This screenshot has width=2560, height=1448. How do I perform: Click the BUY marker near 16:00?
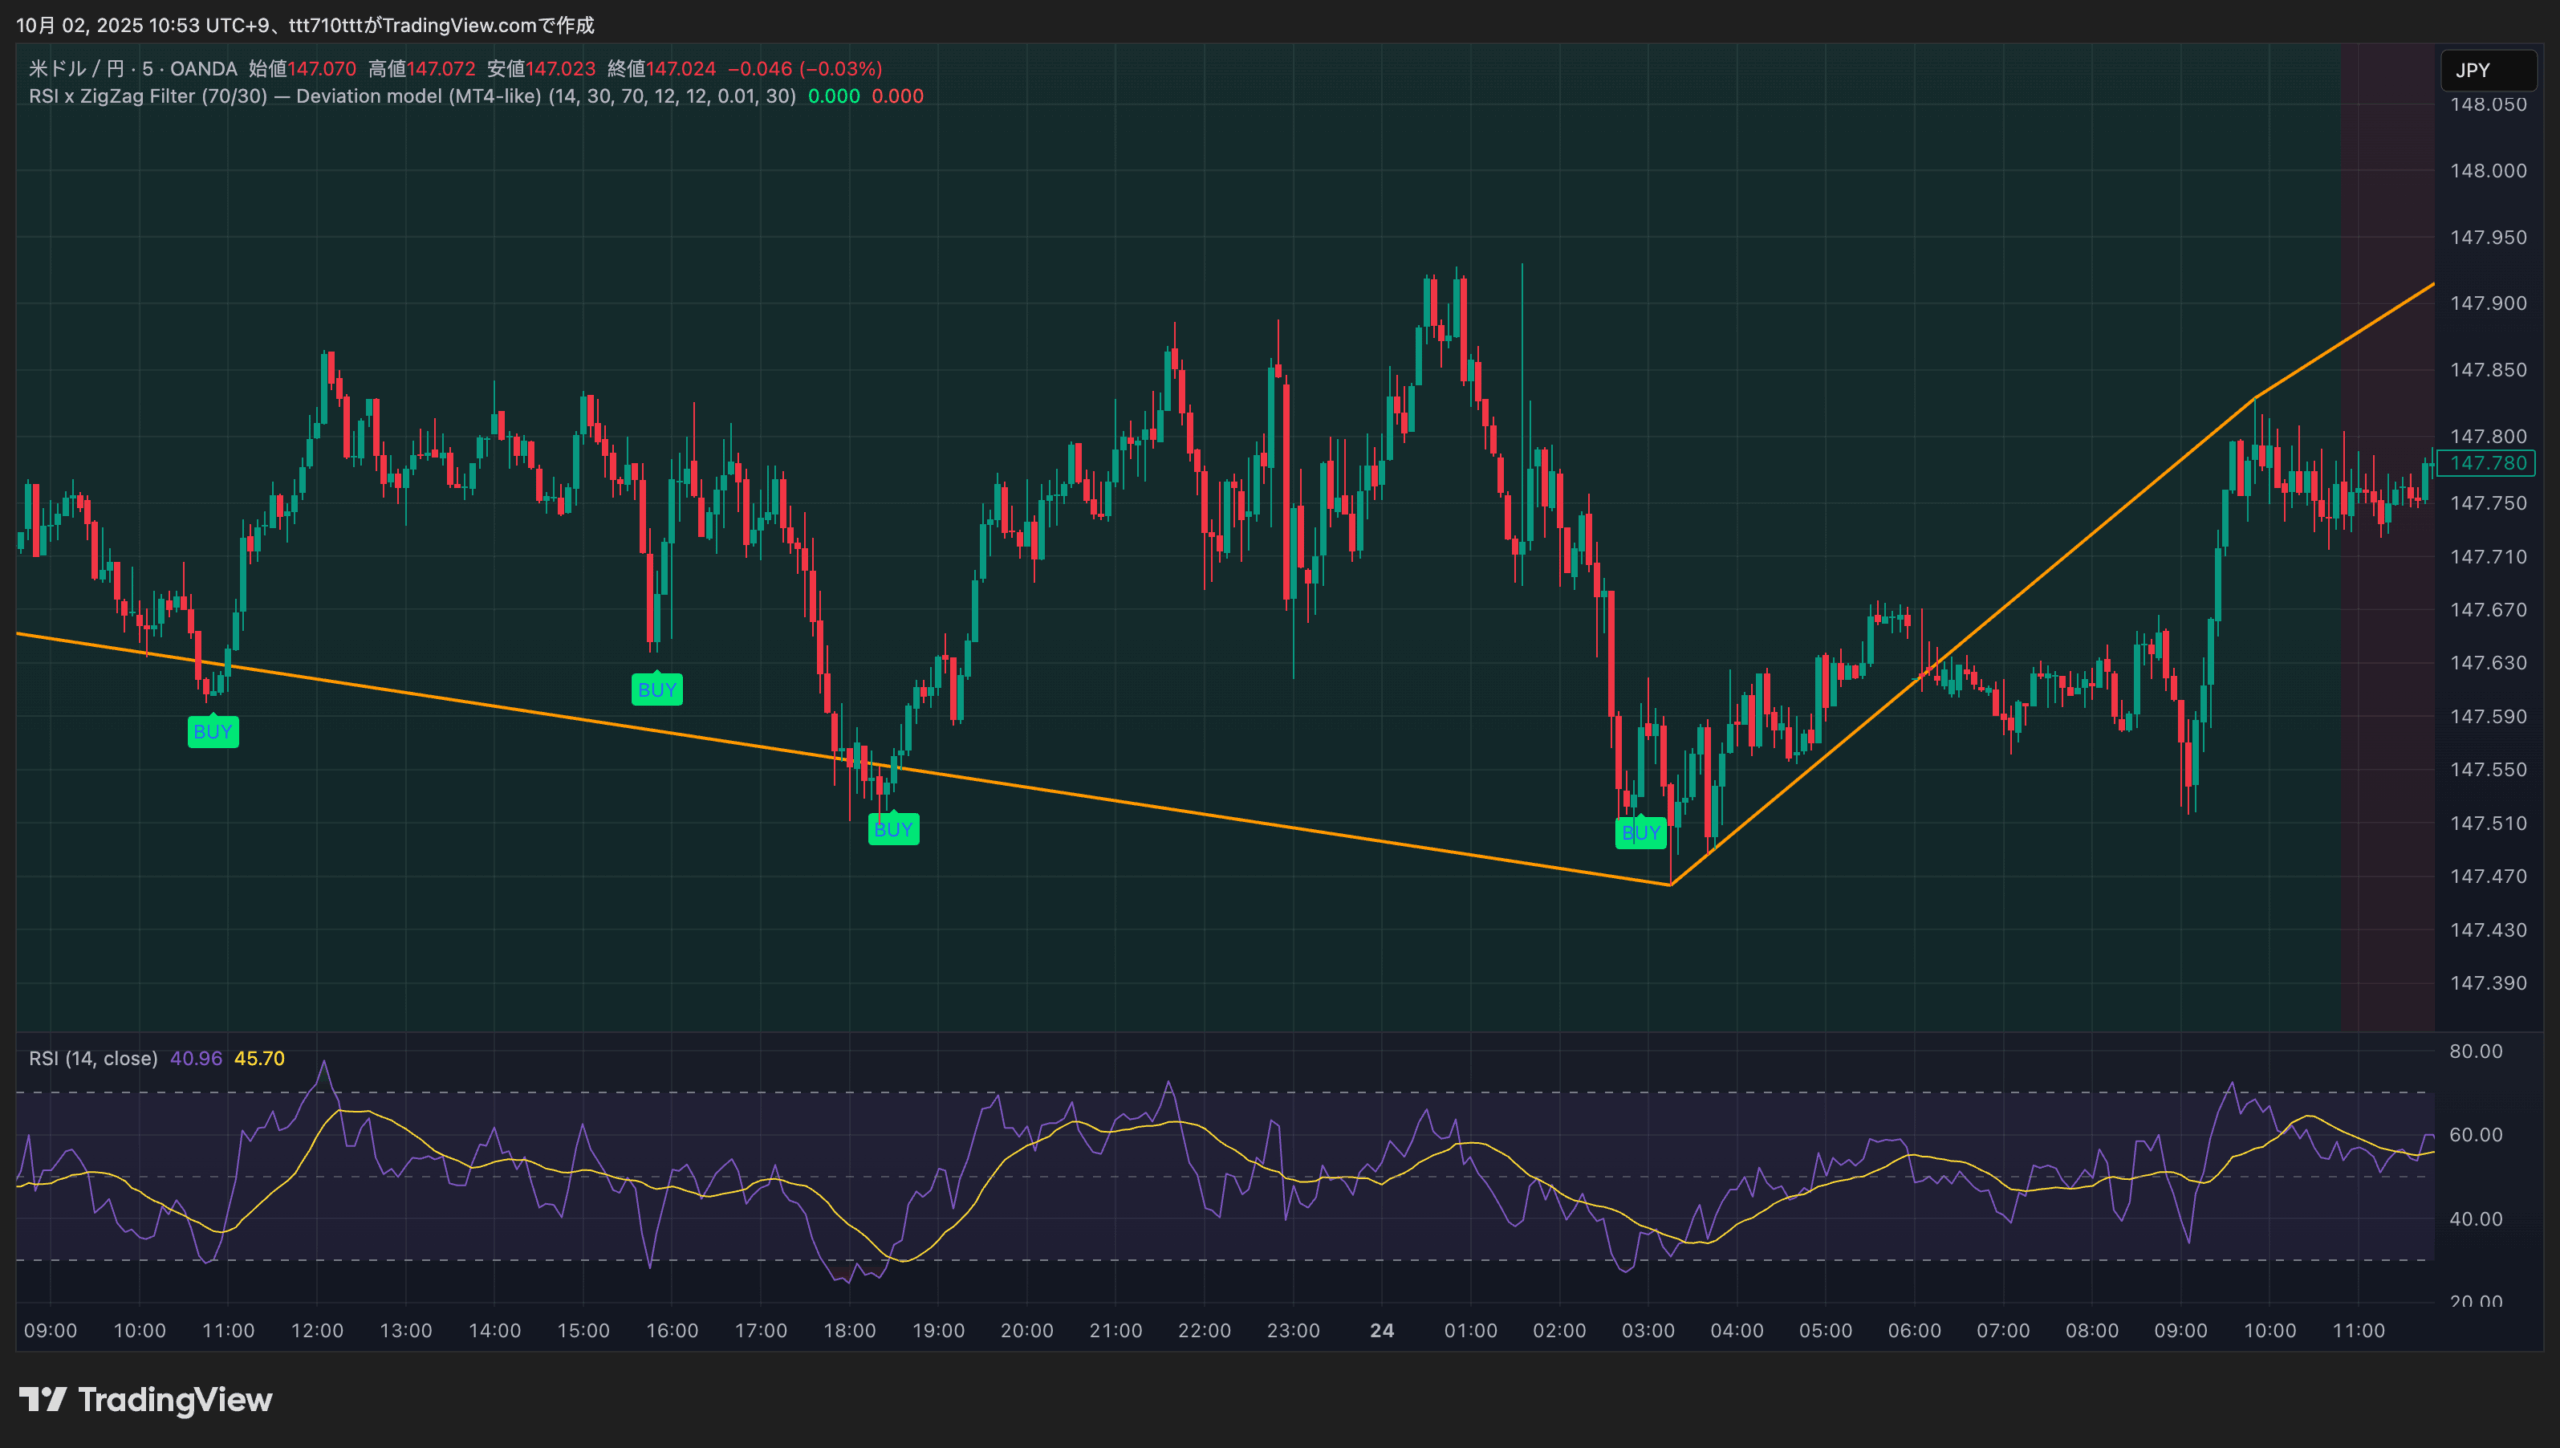657,690
